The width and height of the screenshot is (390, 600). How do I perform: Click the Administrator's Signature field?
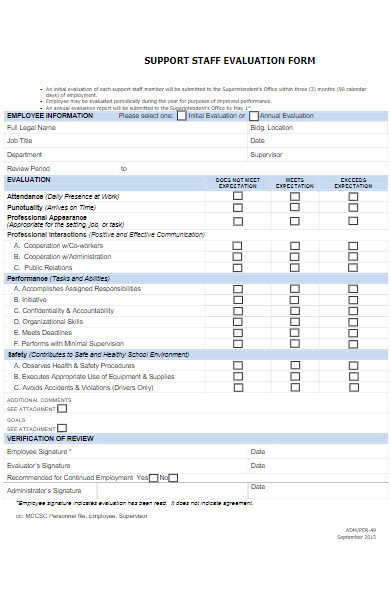173,491
